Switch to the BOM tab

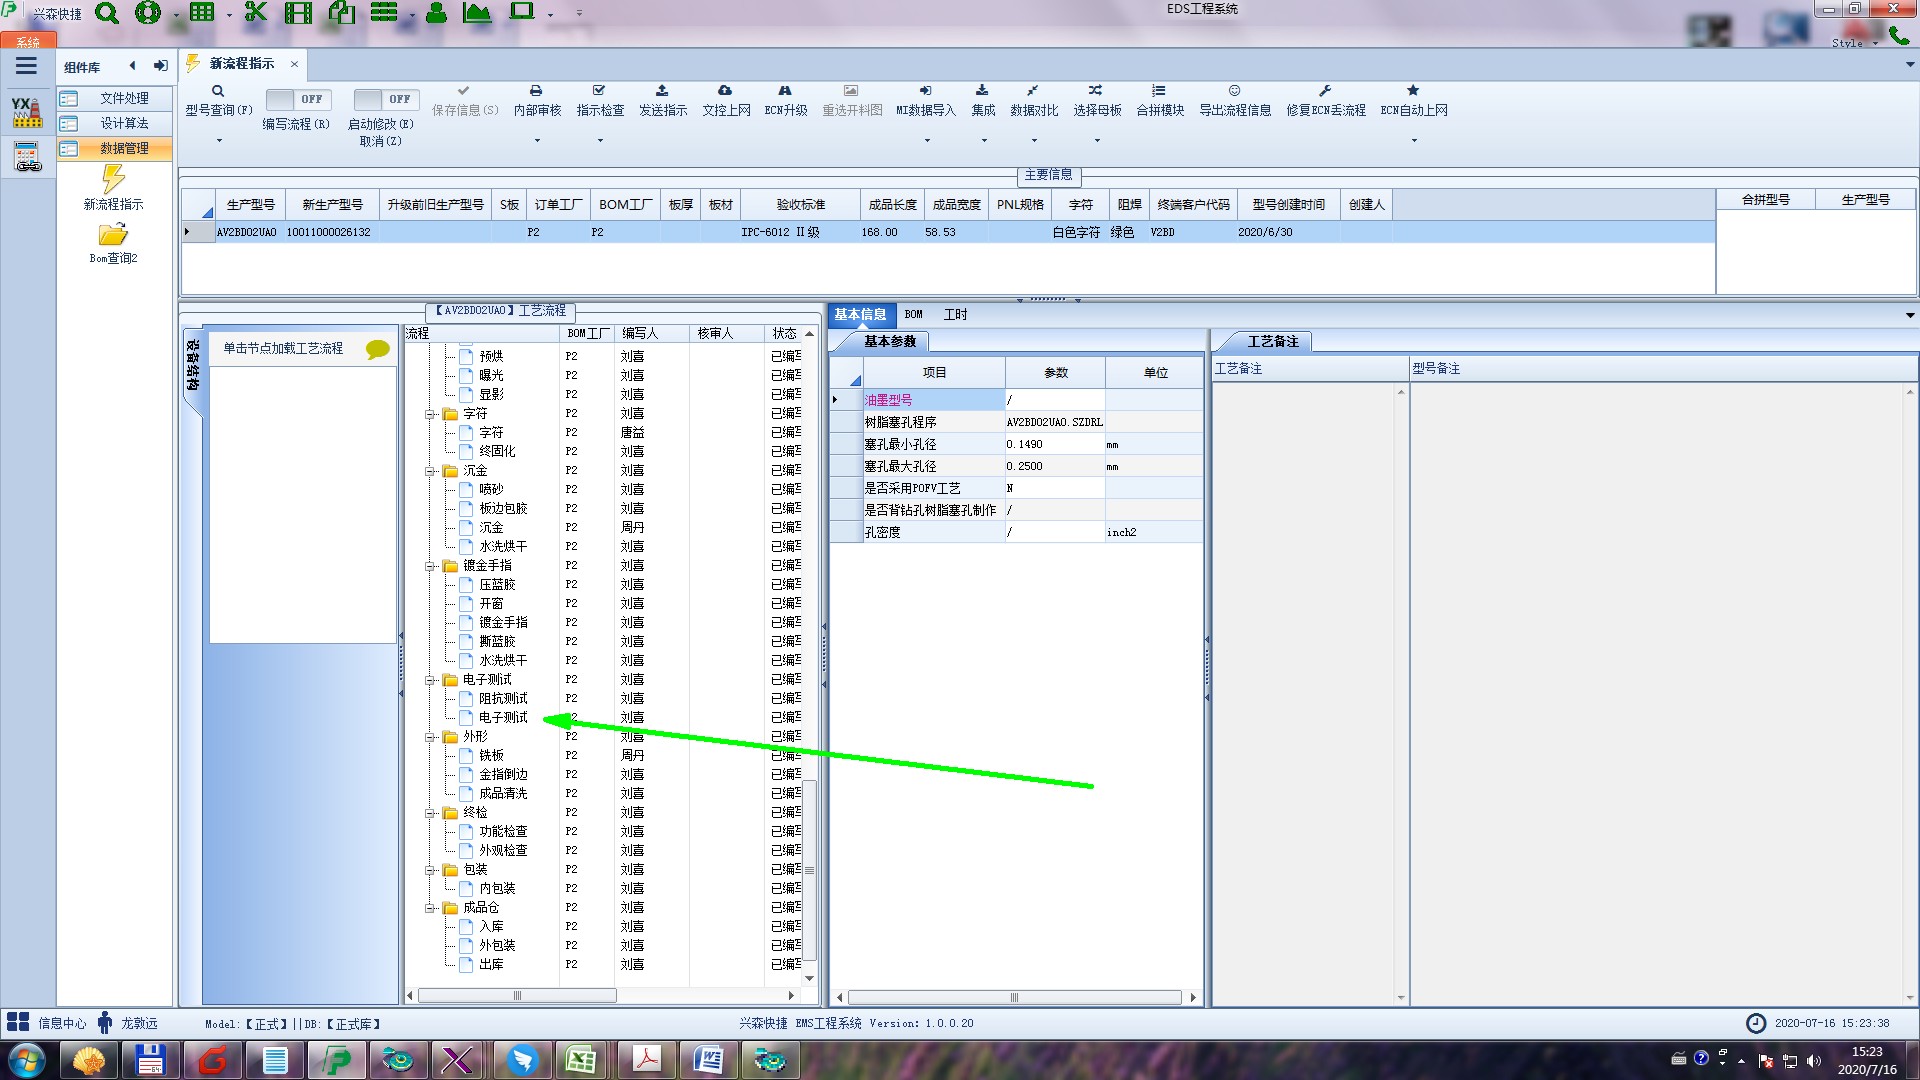click(x=913, y=314)
